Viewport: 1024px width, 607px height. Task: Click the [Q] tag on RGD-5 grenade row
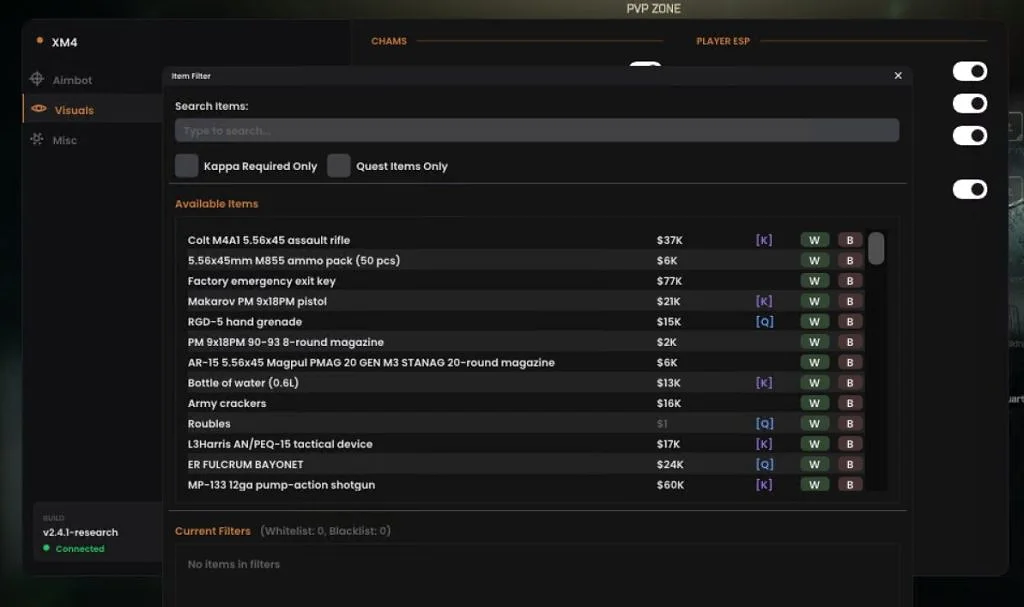point(764,321)
